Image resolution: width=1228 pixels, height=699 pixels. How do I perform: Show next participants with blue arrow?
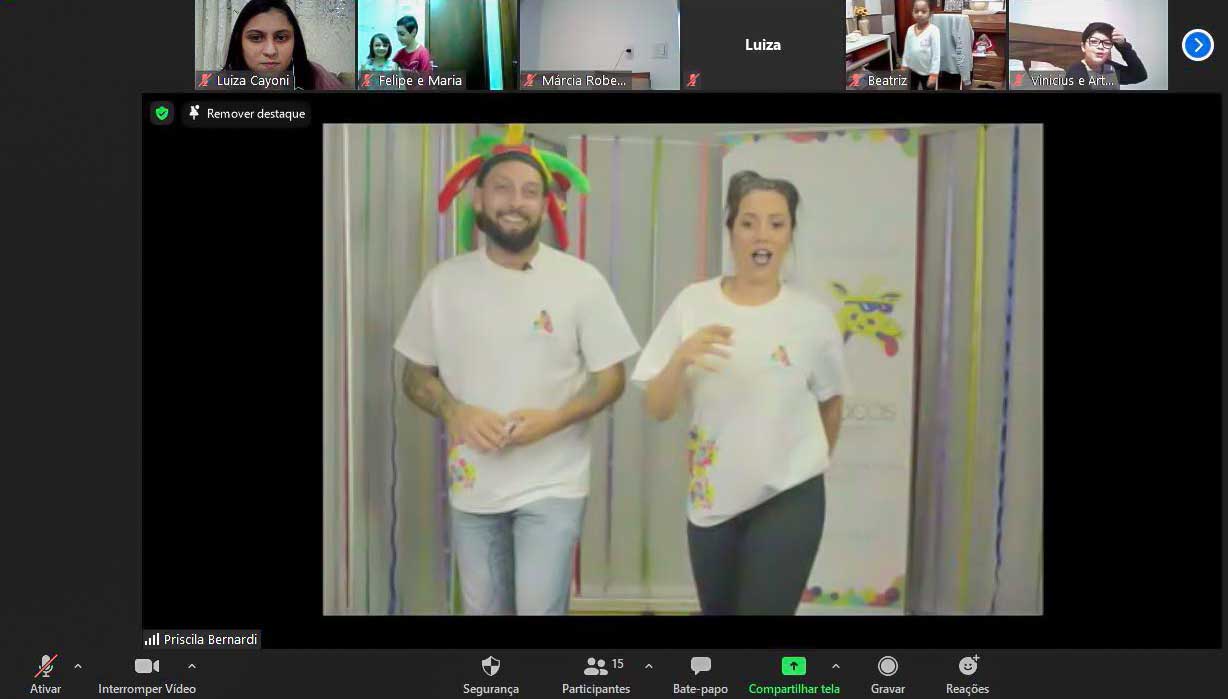click(1197, 45)
